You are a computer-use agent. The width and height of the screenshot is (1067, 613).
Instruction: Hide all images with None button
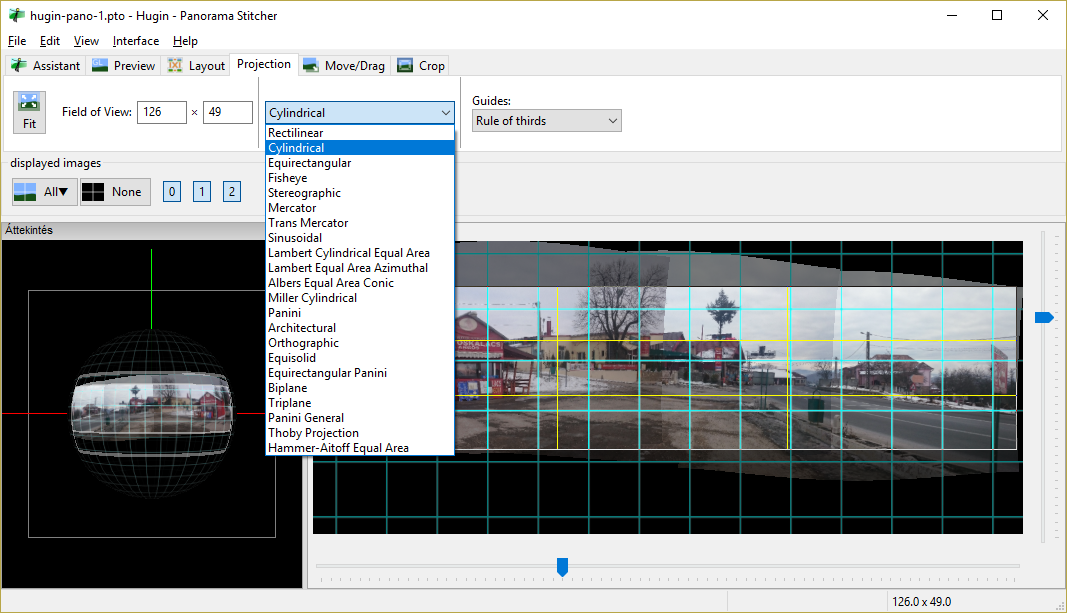(115, 192)
